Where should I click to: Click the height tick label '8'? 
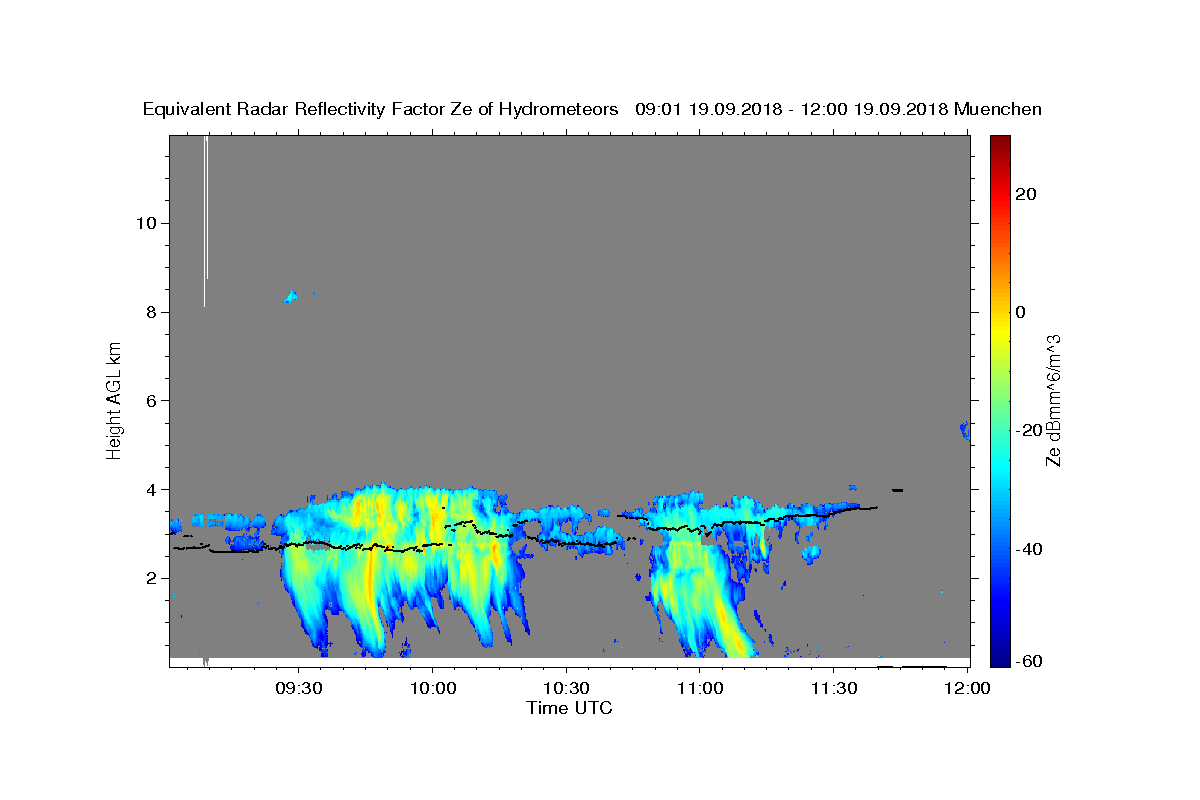point(150,312)
